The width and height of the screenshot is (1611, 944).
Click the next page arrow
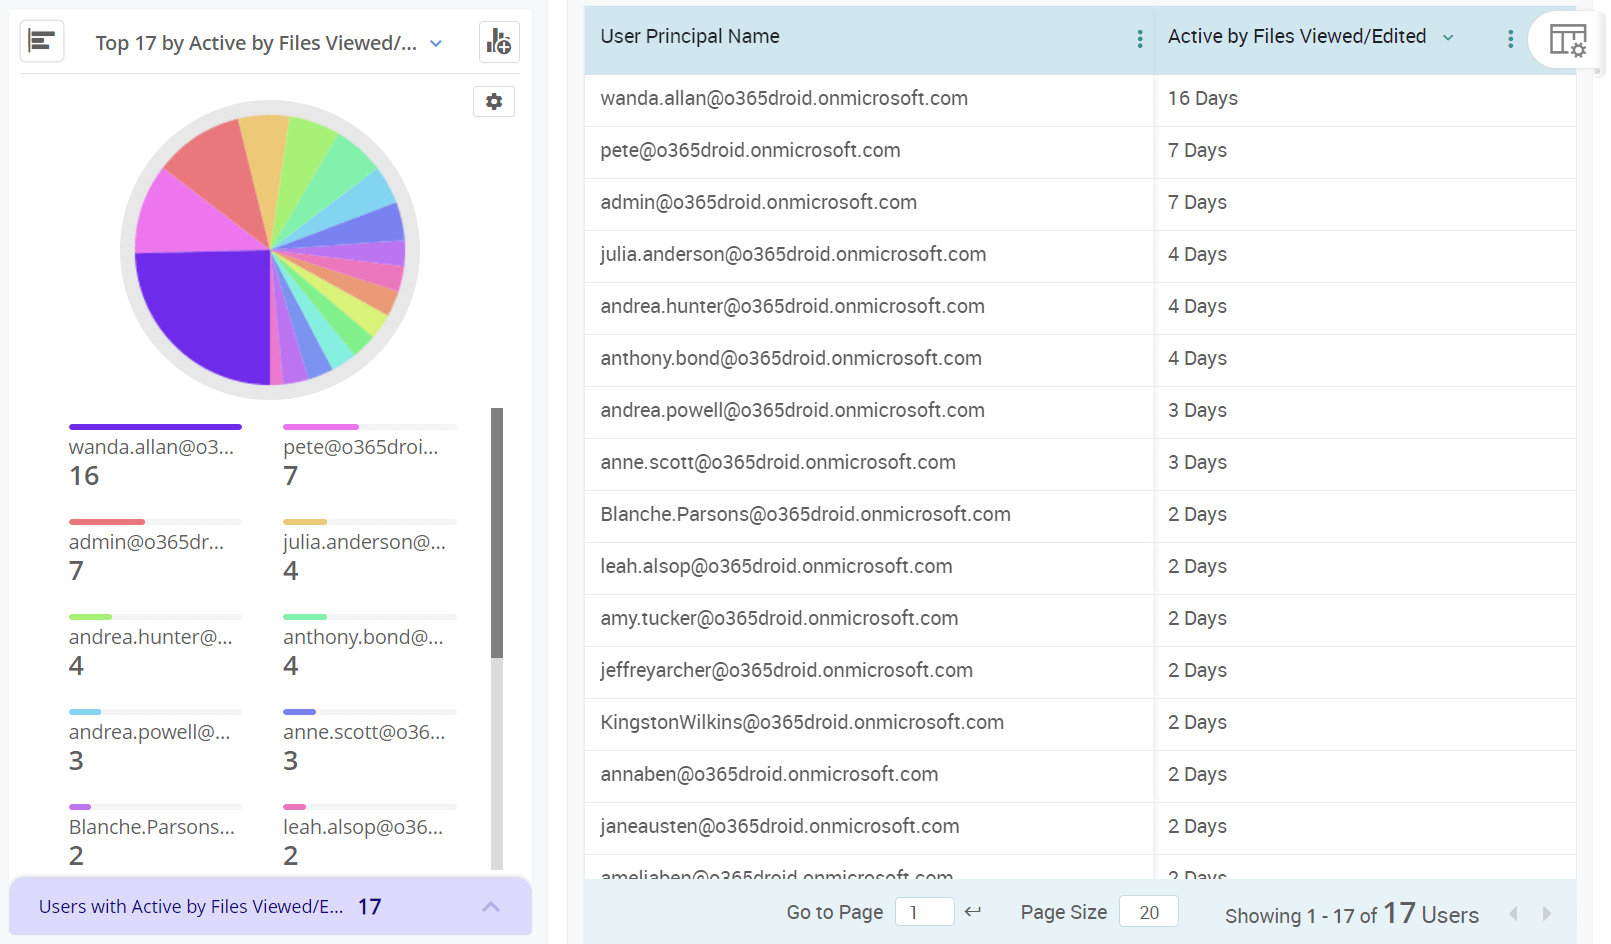tap(1545, 913)
